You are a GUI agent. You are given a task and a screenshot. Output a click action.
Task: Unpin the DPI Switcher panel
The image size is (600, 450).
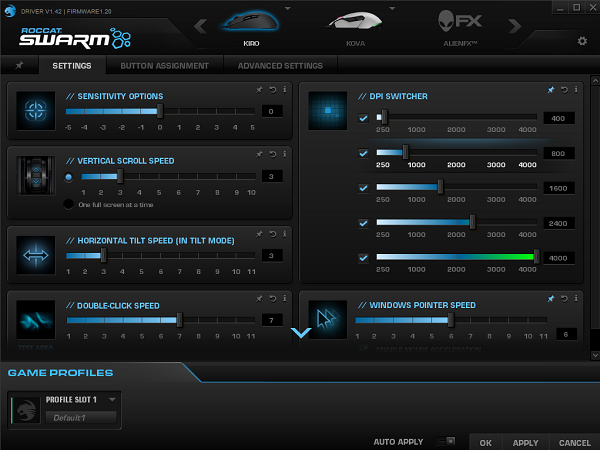click(551, 90)
